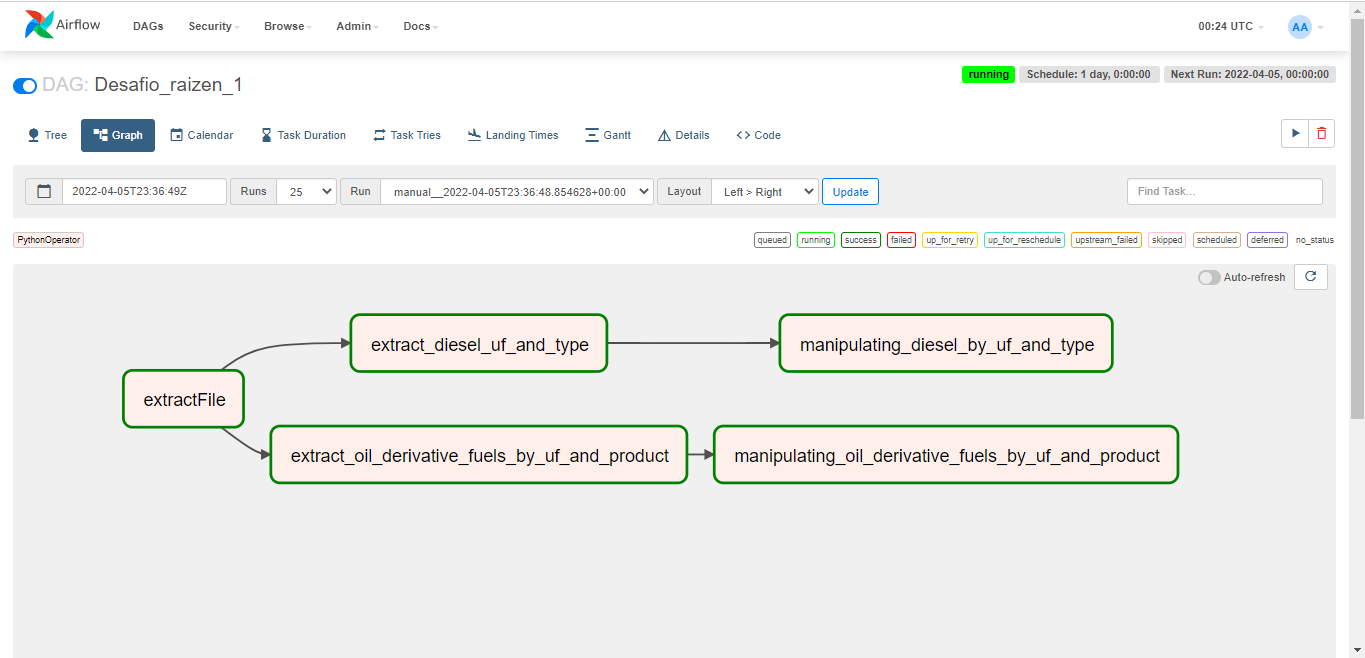This screenshot has width=1365, height=658.
Task: Click the queued status legend
Action: (772, 240)
